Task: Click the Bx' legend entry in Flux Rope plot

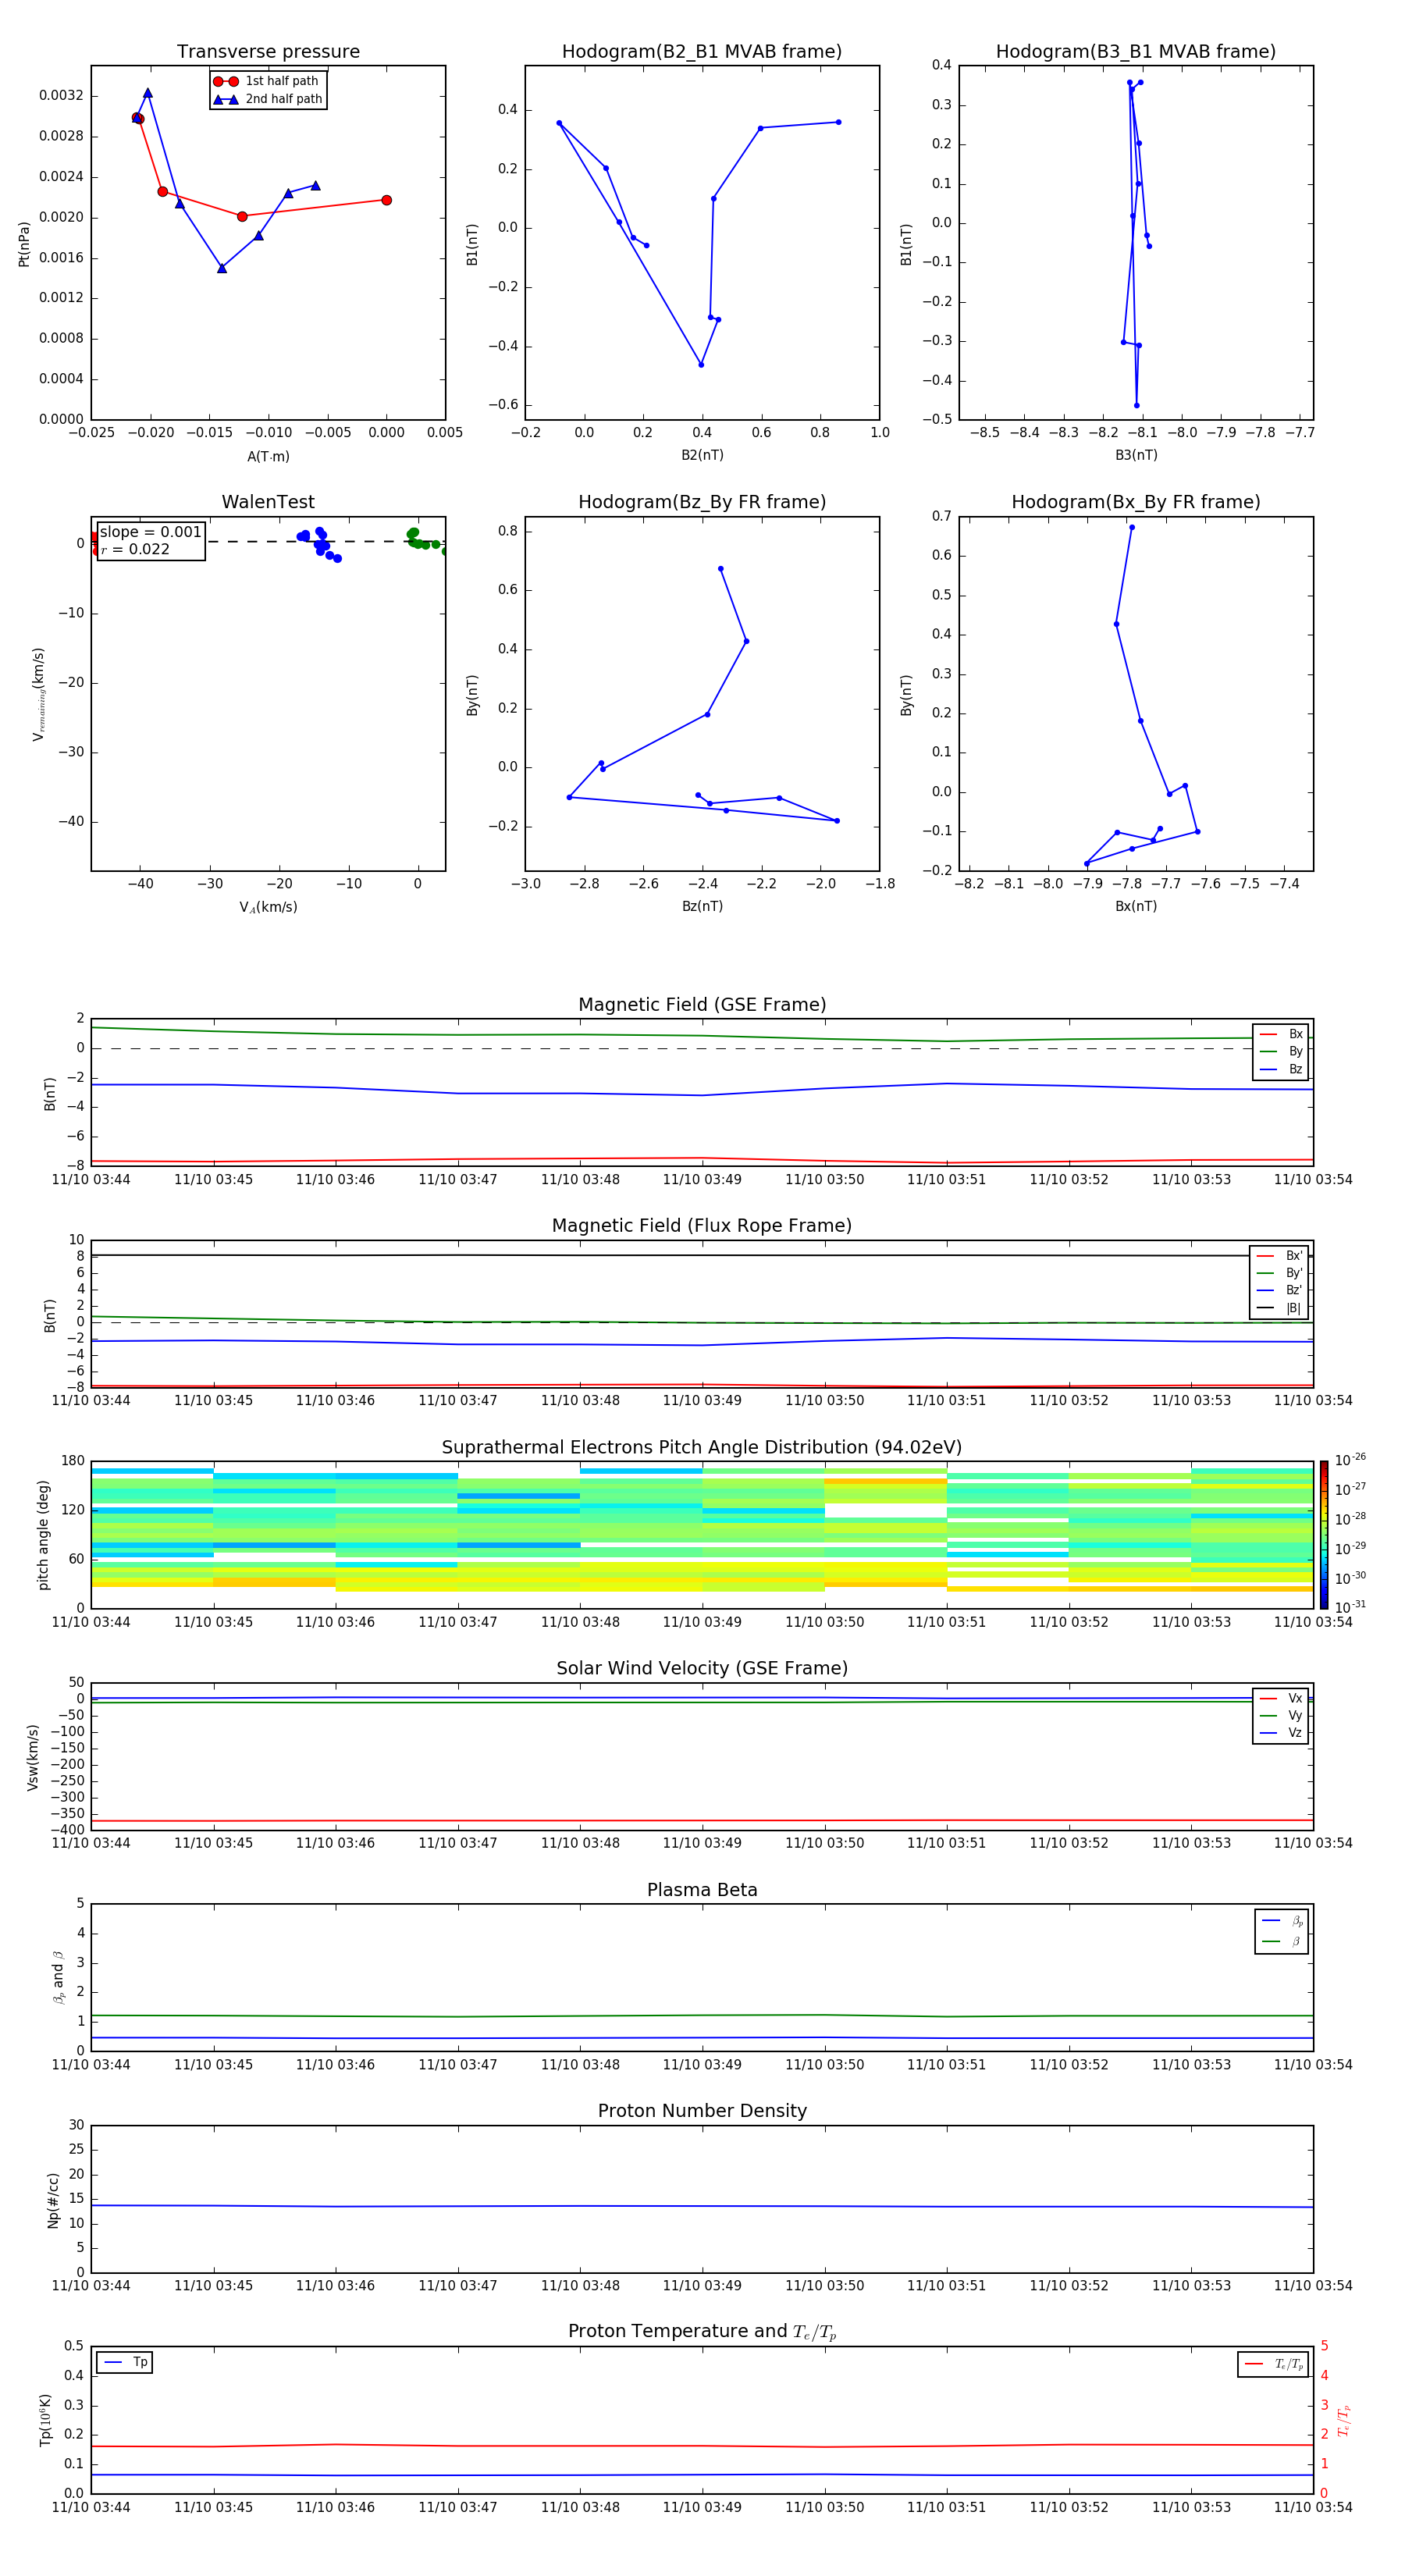Action: (x=1279, y=1256)
